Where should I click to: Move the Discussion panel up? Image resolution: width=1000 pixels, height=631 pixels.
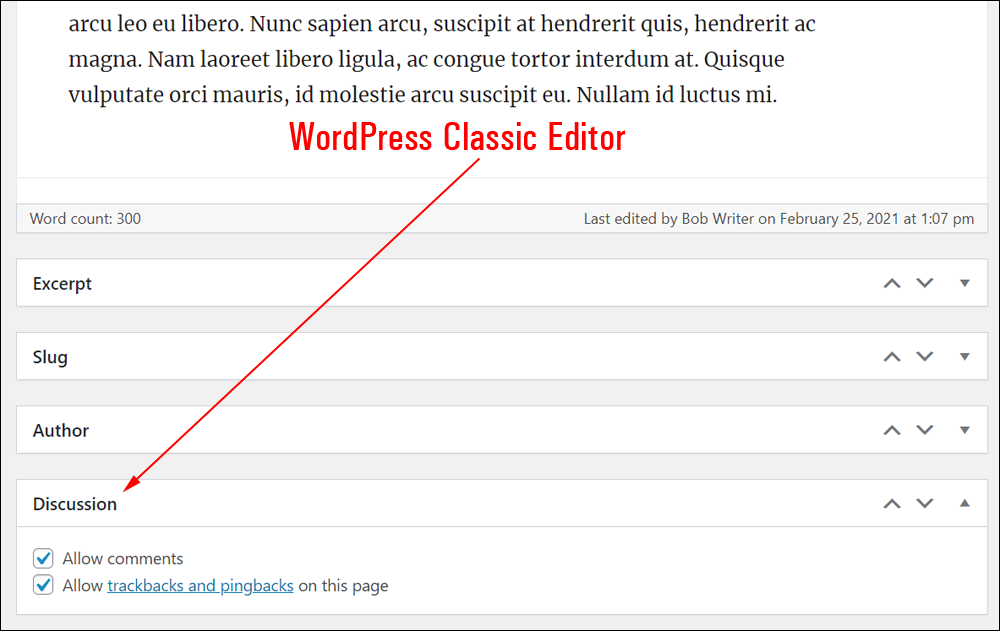pyautogui.click(x=892, y=504)
